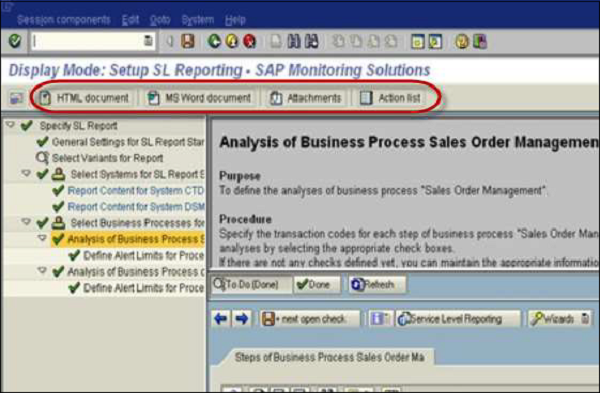Open the HTML document button
Viewport: 600px width, 393px height.
85,98
